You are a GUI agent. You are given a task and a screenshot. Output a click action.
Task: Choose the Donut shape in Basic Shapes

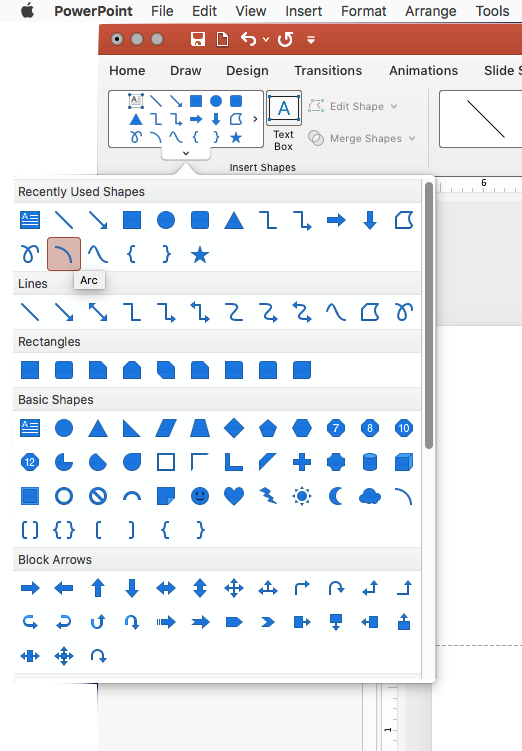click(x=64, y=496)
